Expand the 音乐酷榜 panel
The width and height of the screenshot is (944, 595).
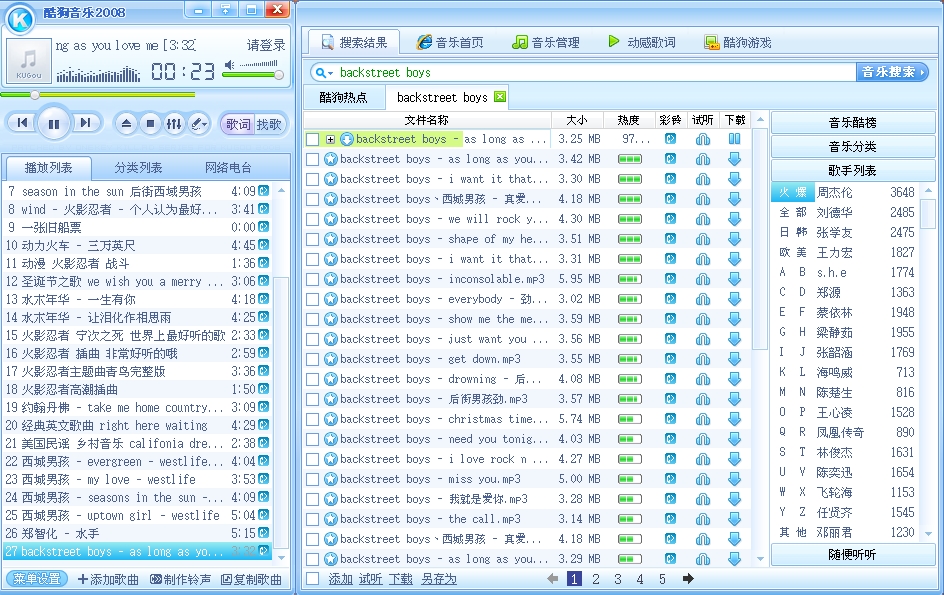click(852, 123)
